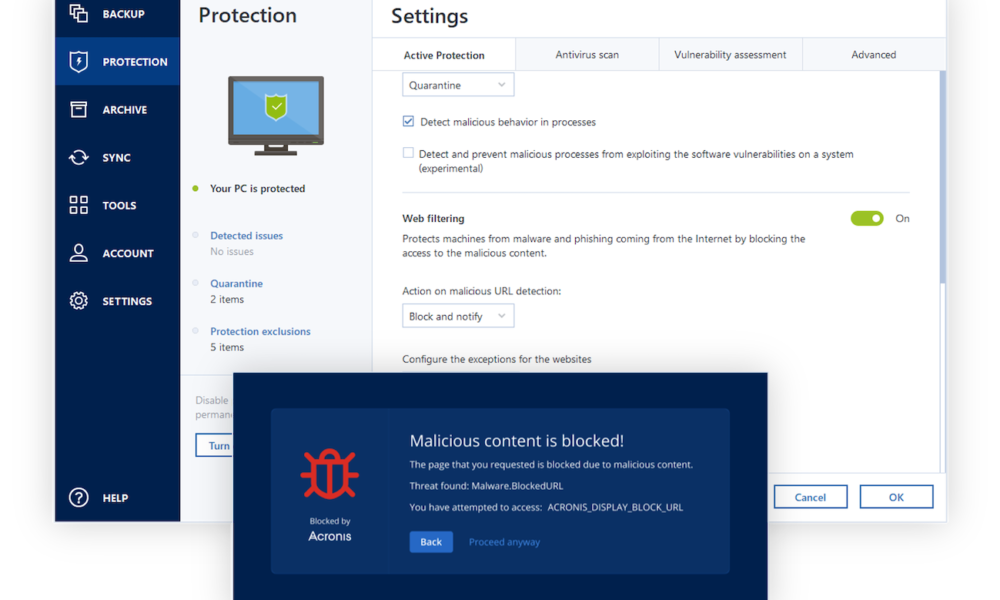Click the Proceed anyway link
1000x600 pixels.
pyautogui.click(x=504, y=542)
